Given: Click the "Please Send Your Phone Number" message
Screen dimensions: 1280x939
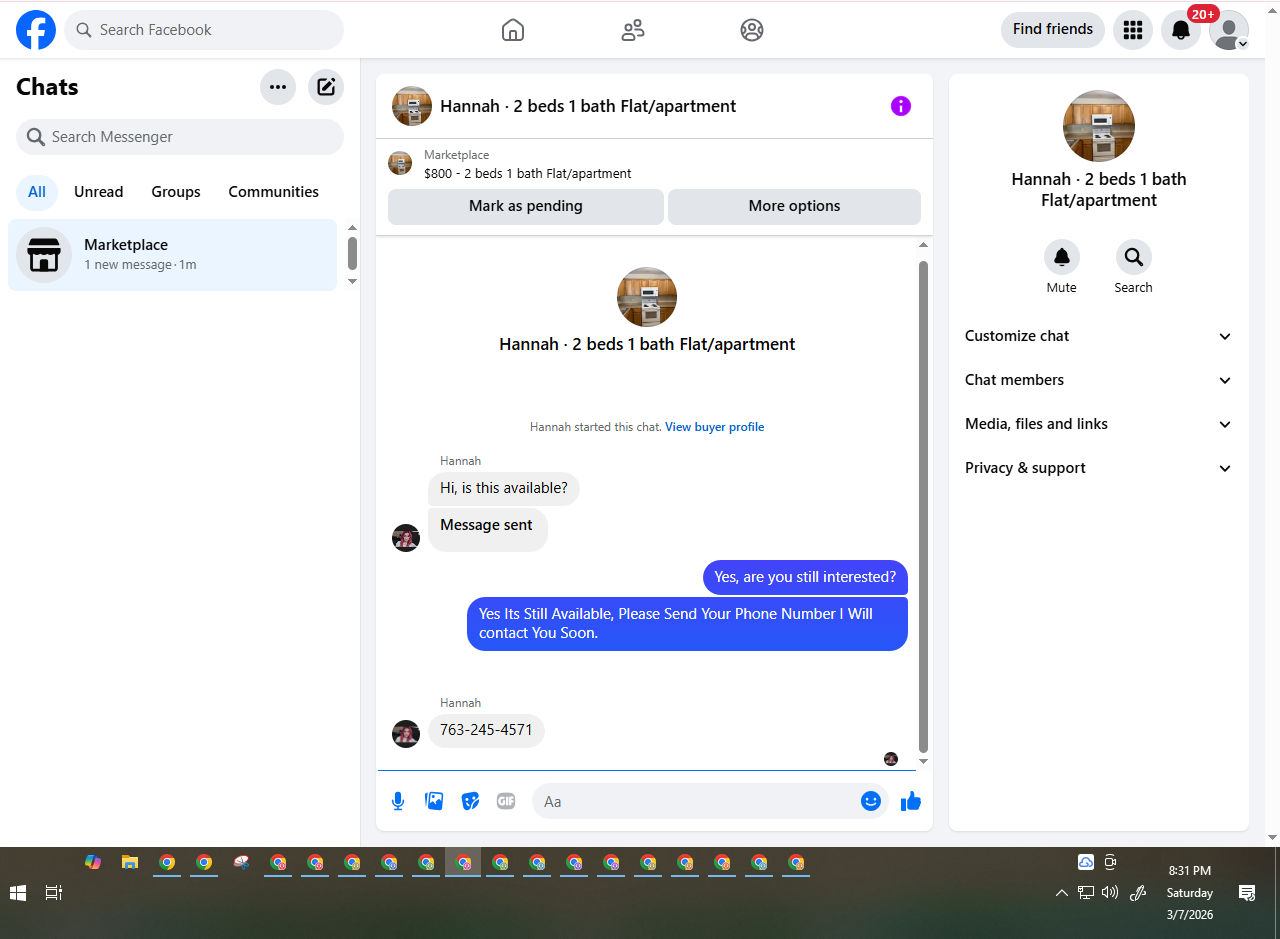Looking at the screenshot, I should pos(688,624).
